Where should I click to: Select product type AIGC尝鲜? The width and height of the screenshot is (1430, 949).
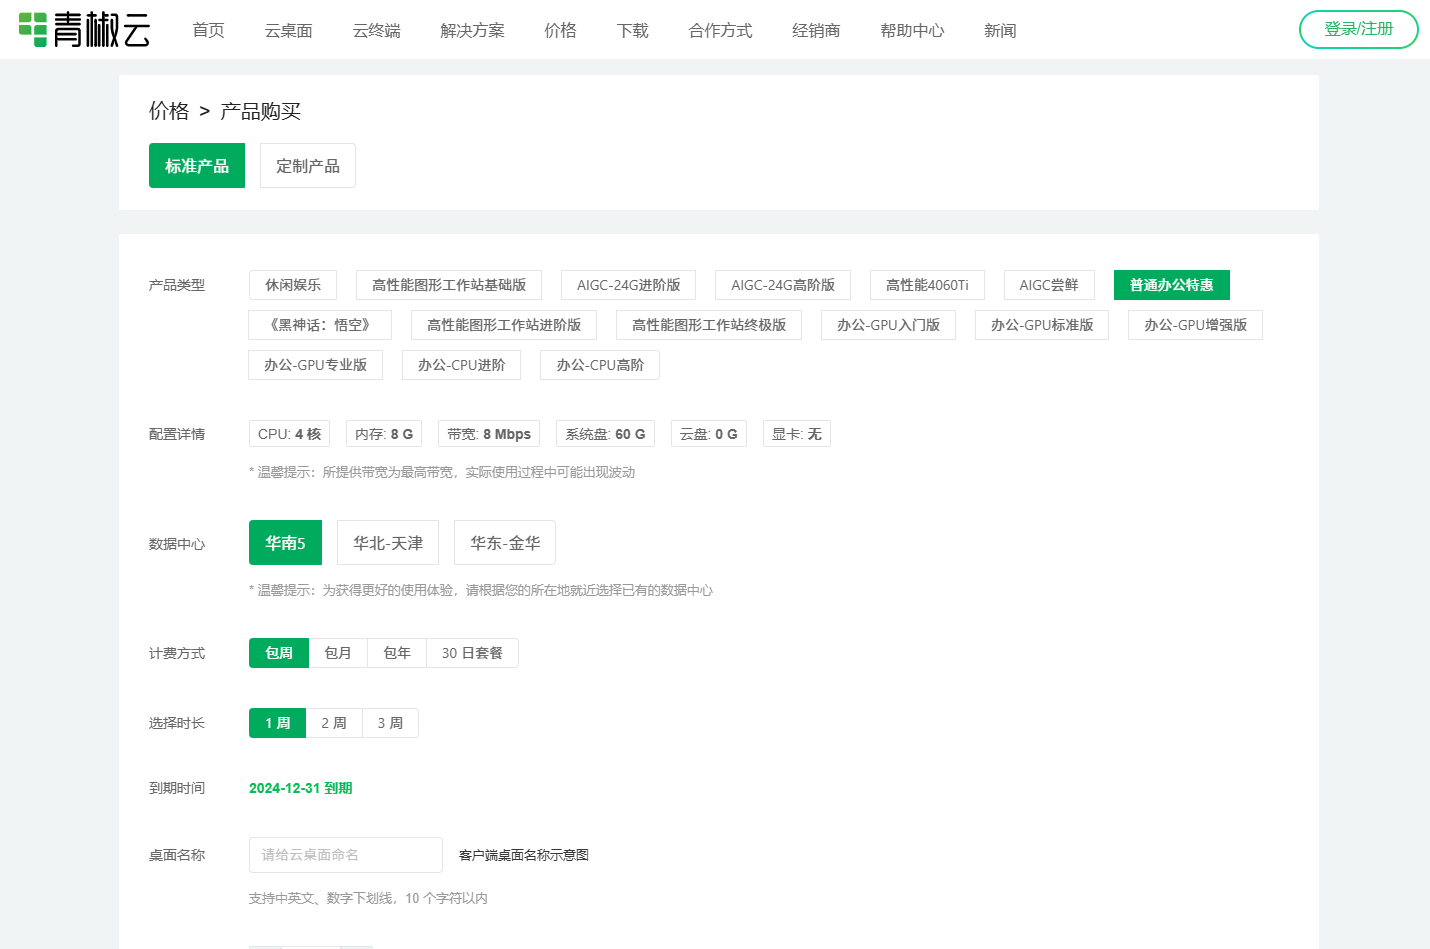pos(1049,285)
